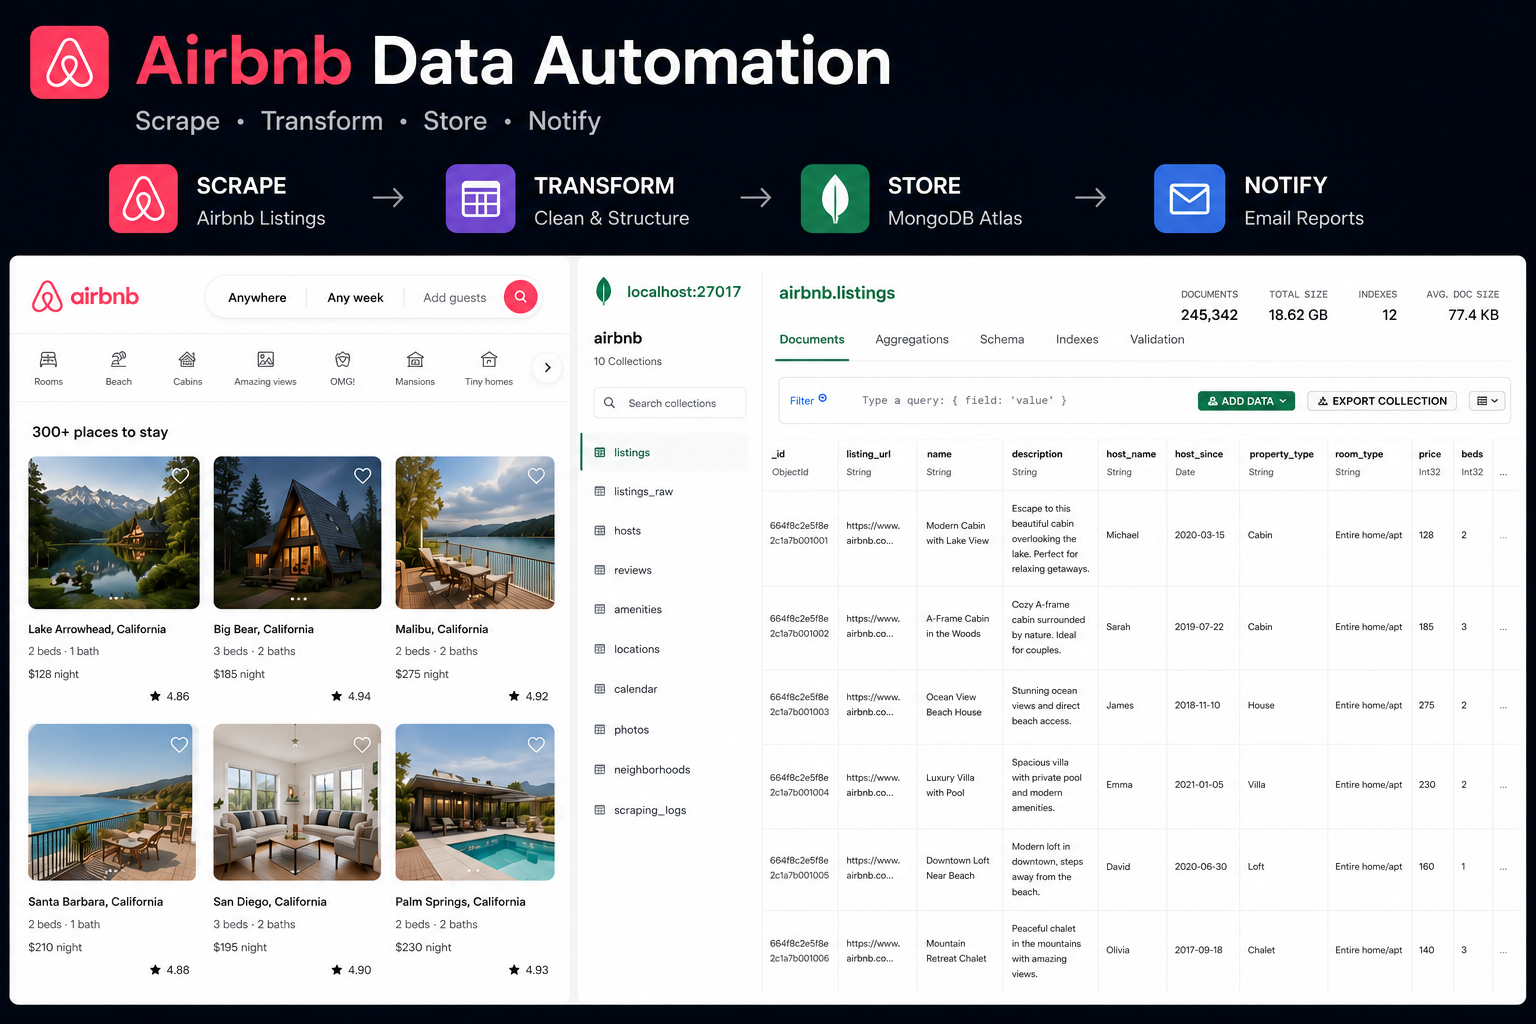Open the view mode dropdown
1536x1024 pixels.
[1488, 401]
